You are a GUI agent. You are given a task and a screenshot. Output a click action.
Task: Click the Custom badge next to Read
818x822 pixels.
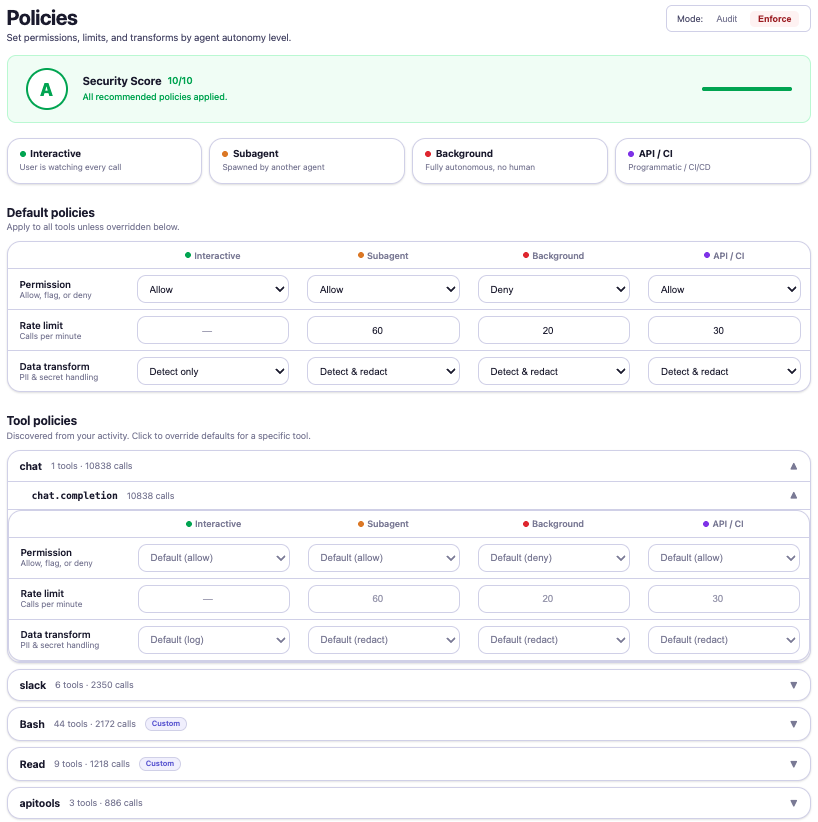click(159, 763)
